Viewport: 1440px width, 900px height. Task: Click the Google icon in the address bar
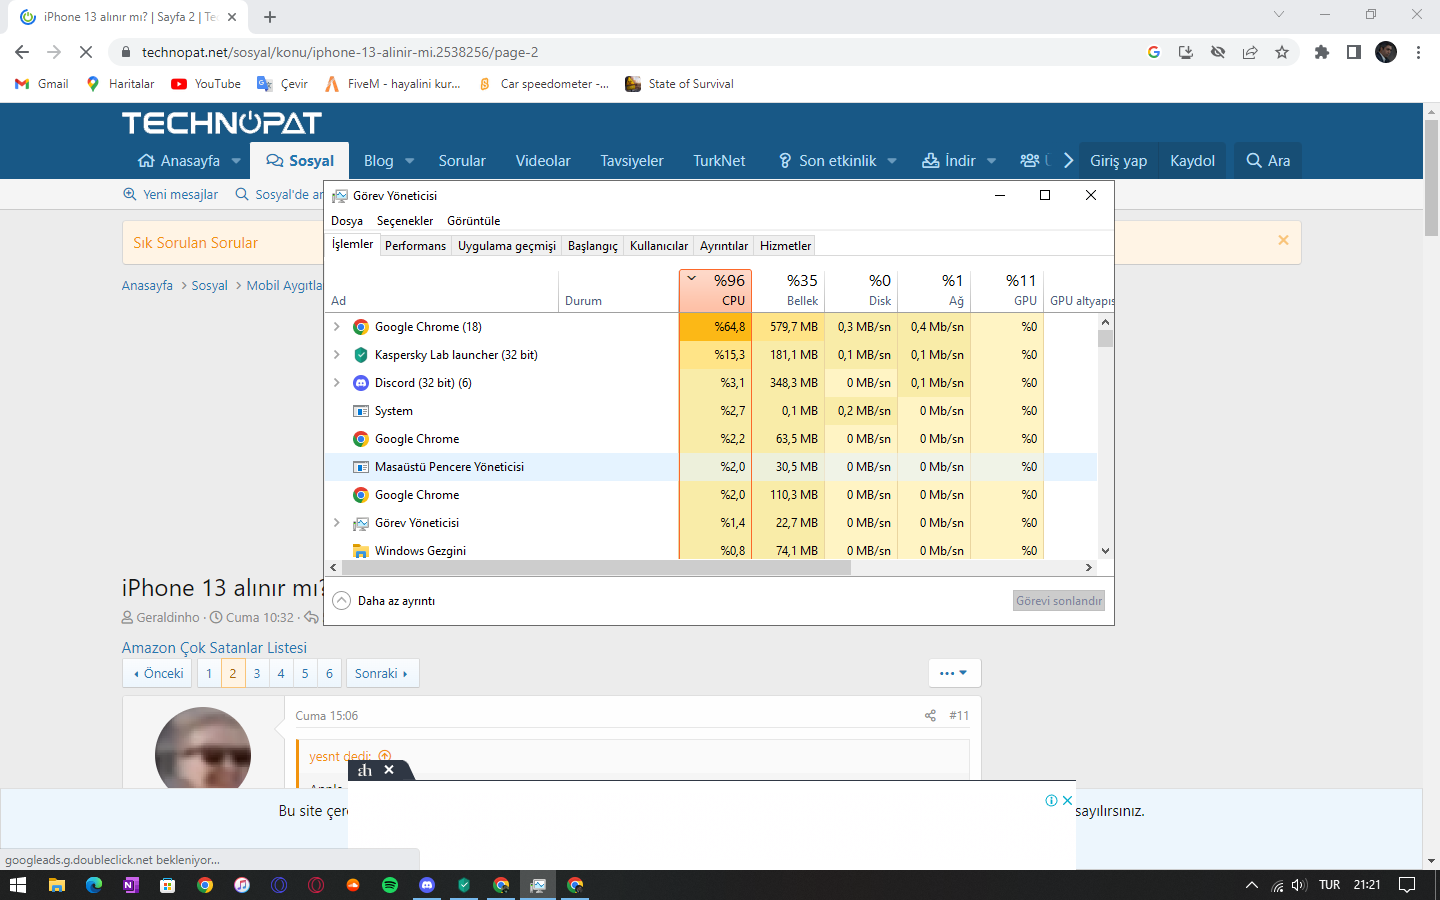click(1154, 52)
